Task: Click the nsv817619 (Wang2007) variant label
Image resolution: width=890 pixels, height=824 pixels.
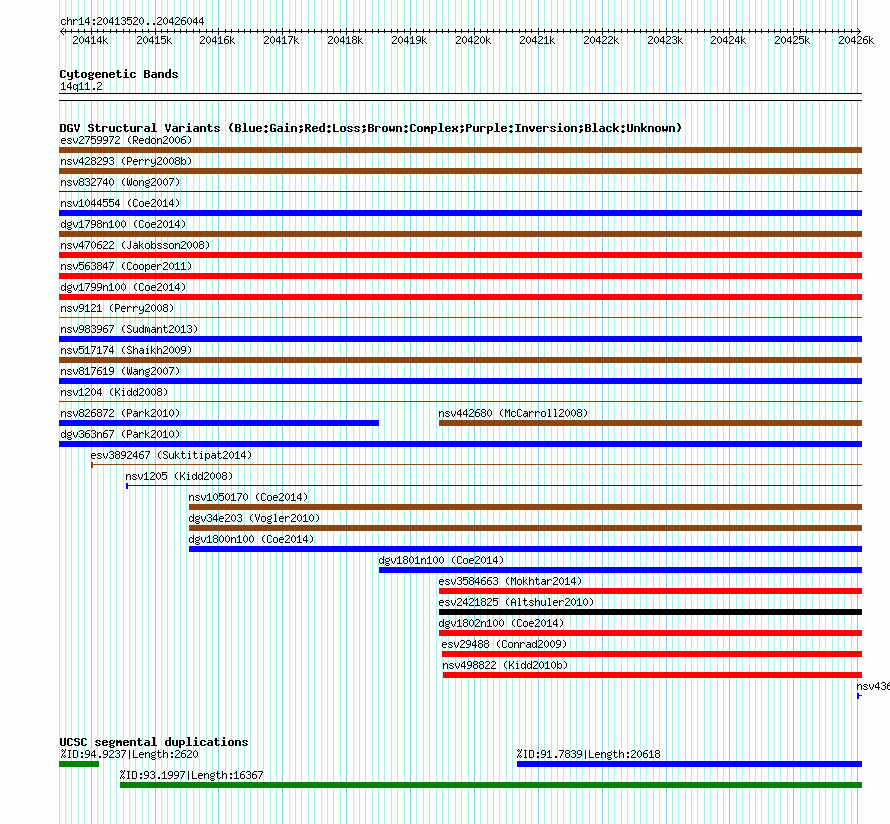Action: (x=120, y=371)
